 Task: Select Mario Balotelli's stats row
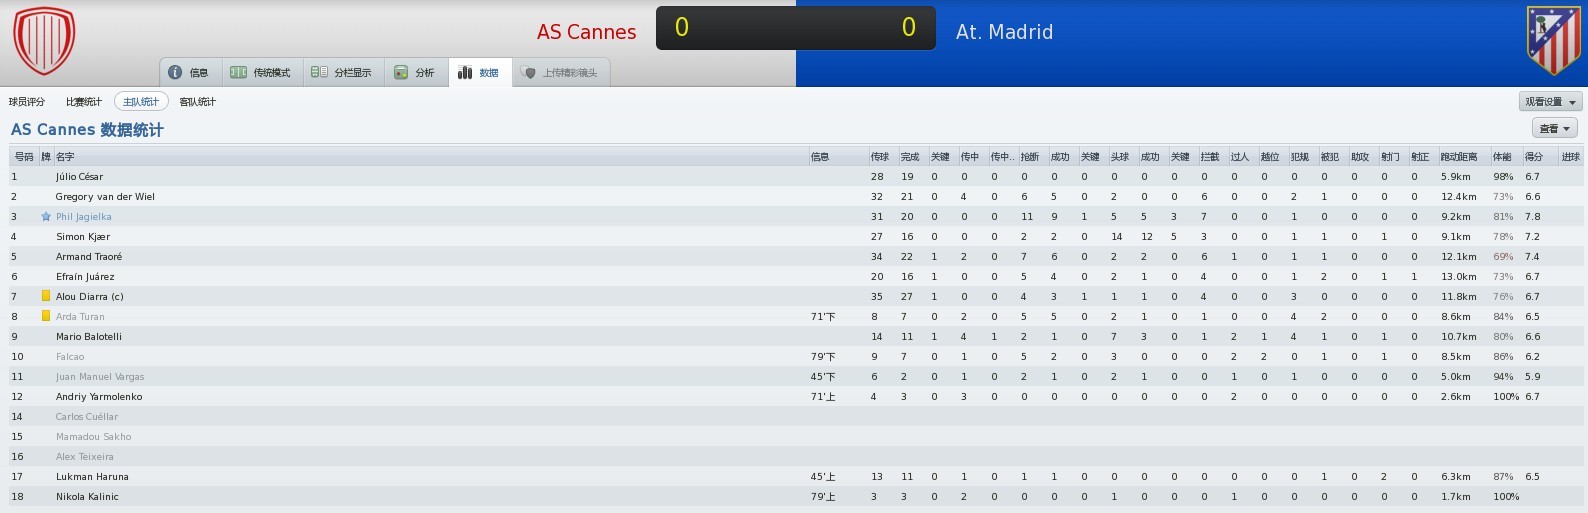tap(795, 336)
